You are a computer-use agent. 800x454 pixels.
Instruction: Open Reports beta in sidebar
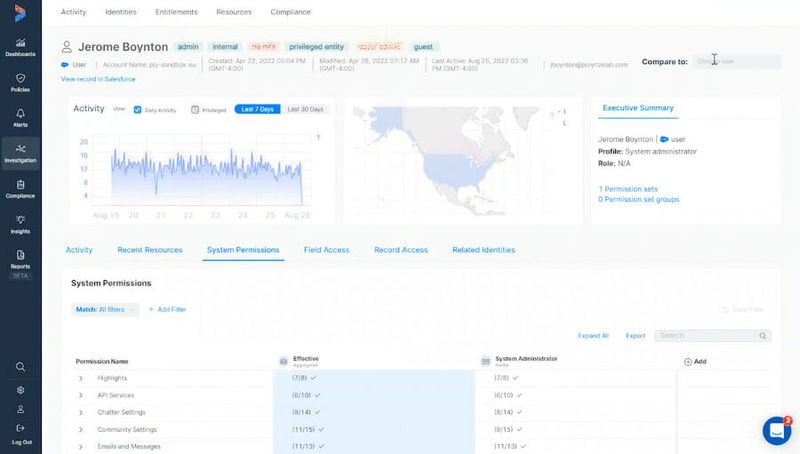pyautogui.click(x=21, y=260)
